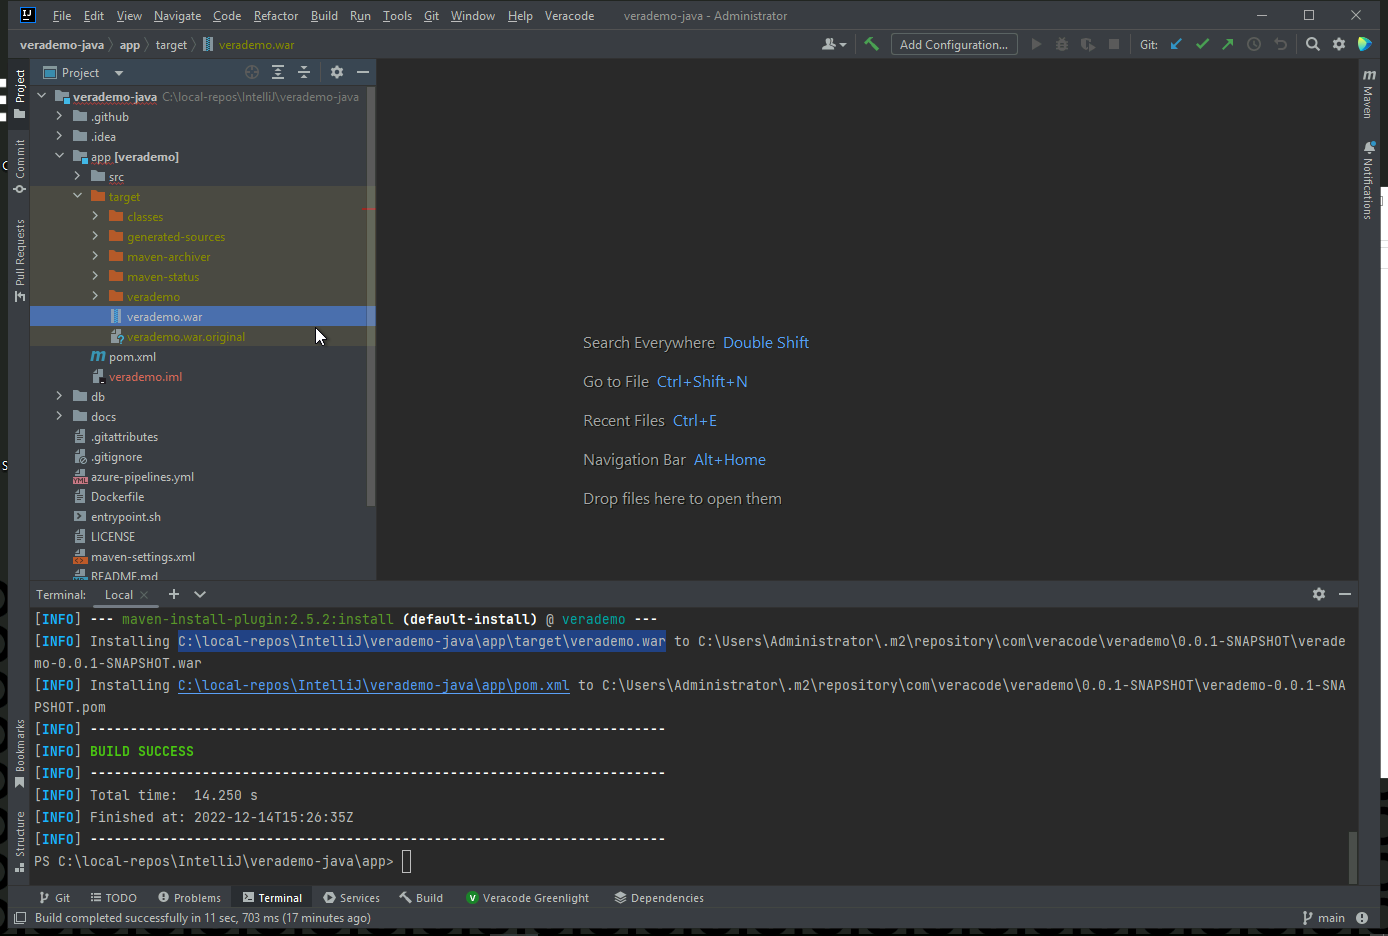
Task: Toggle tool window bars icon in status bar
Action: pos(20,918)
